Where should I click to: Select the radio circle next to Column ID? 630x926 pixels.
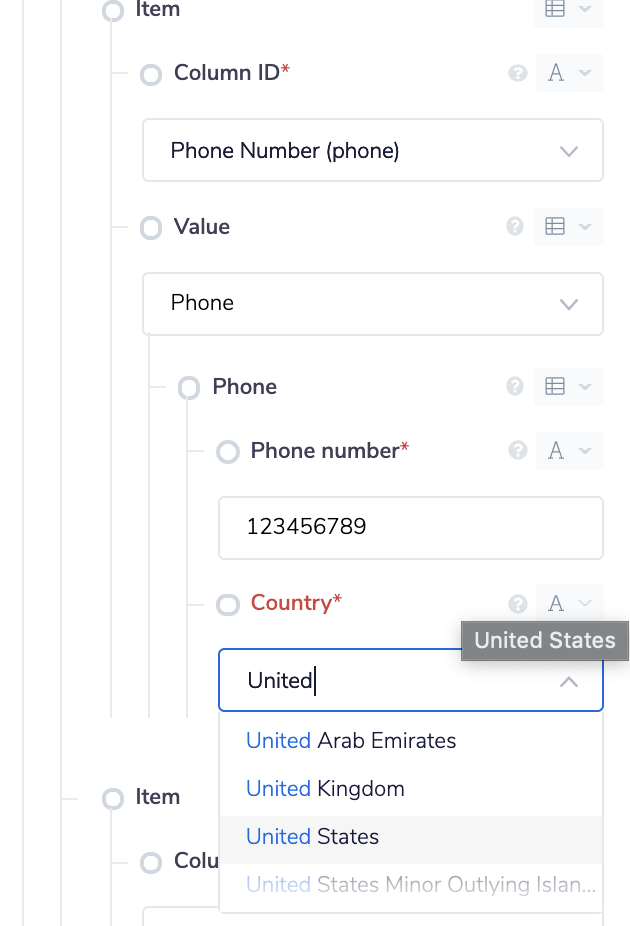point(151,73)
